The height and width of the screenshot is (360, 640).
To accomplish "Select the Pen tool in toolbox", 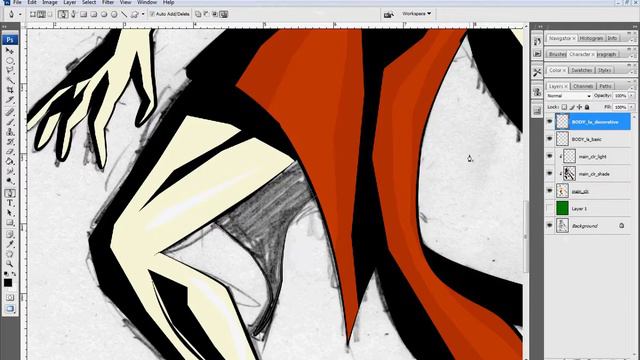I will pos(10,193).
